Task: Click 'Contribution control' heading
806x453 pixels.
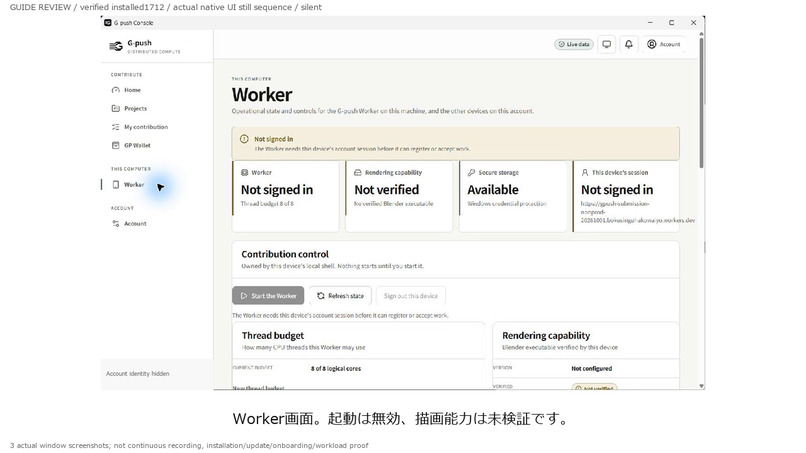Action: [285, 254]
